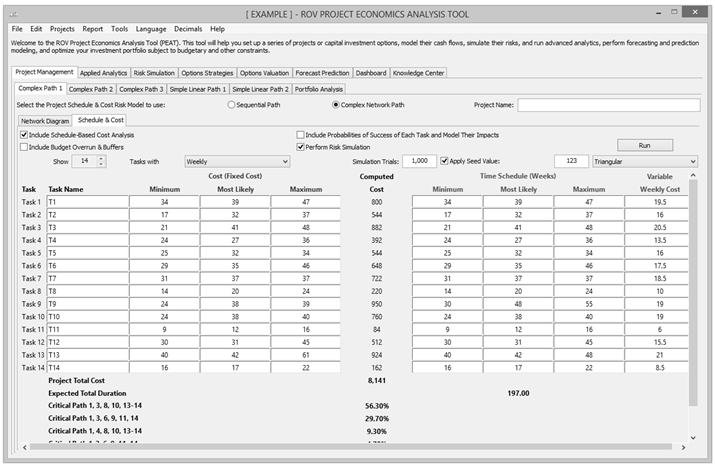Open the Simple Linear Path 1 tab
715x464 pixels.
198,89
